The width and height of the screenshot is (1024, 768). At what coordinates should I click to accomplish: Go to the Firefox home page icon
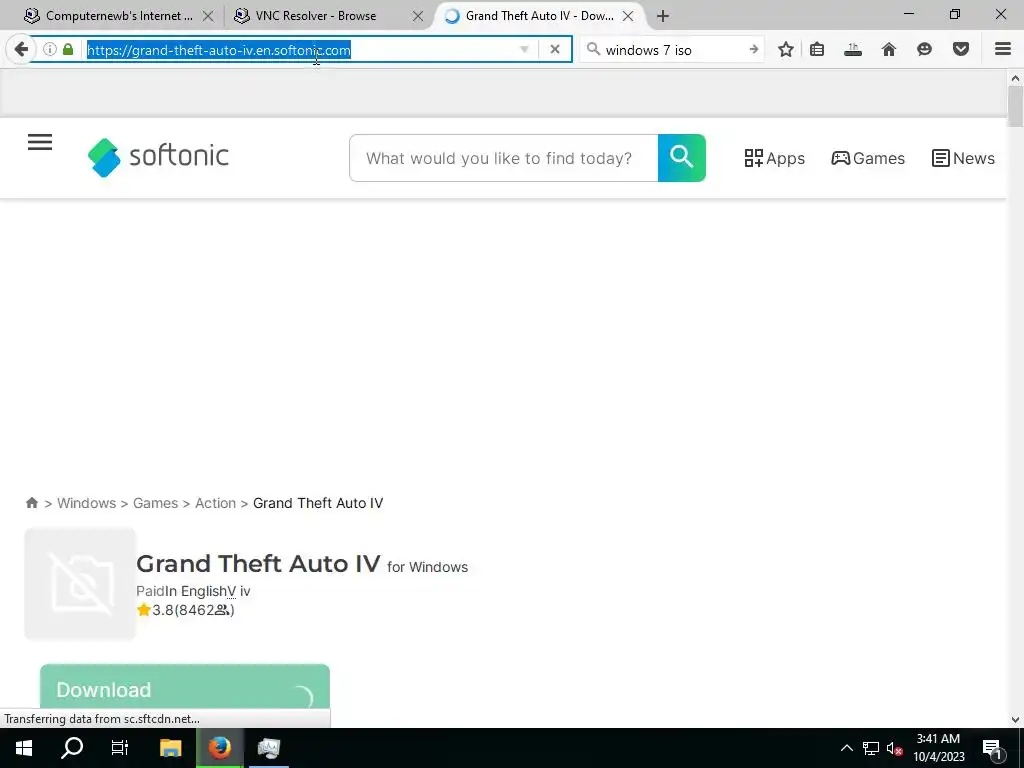(889, 49)
